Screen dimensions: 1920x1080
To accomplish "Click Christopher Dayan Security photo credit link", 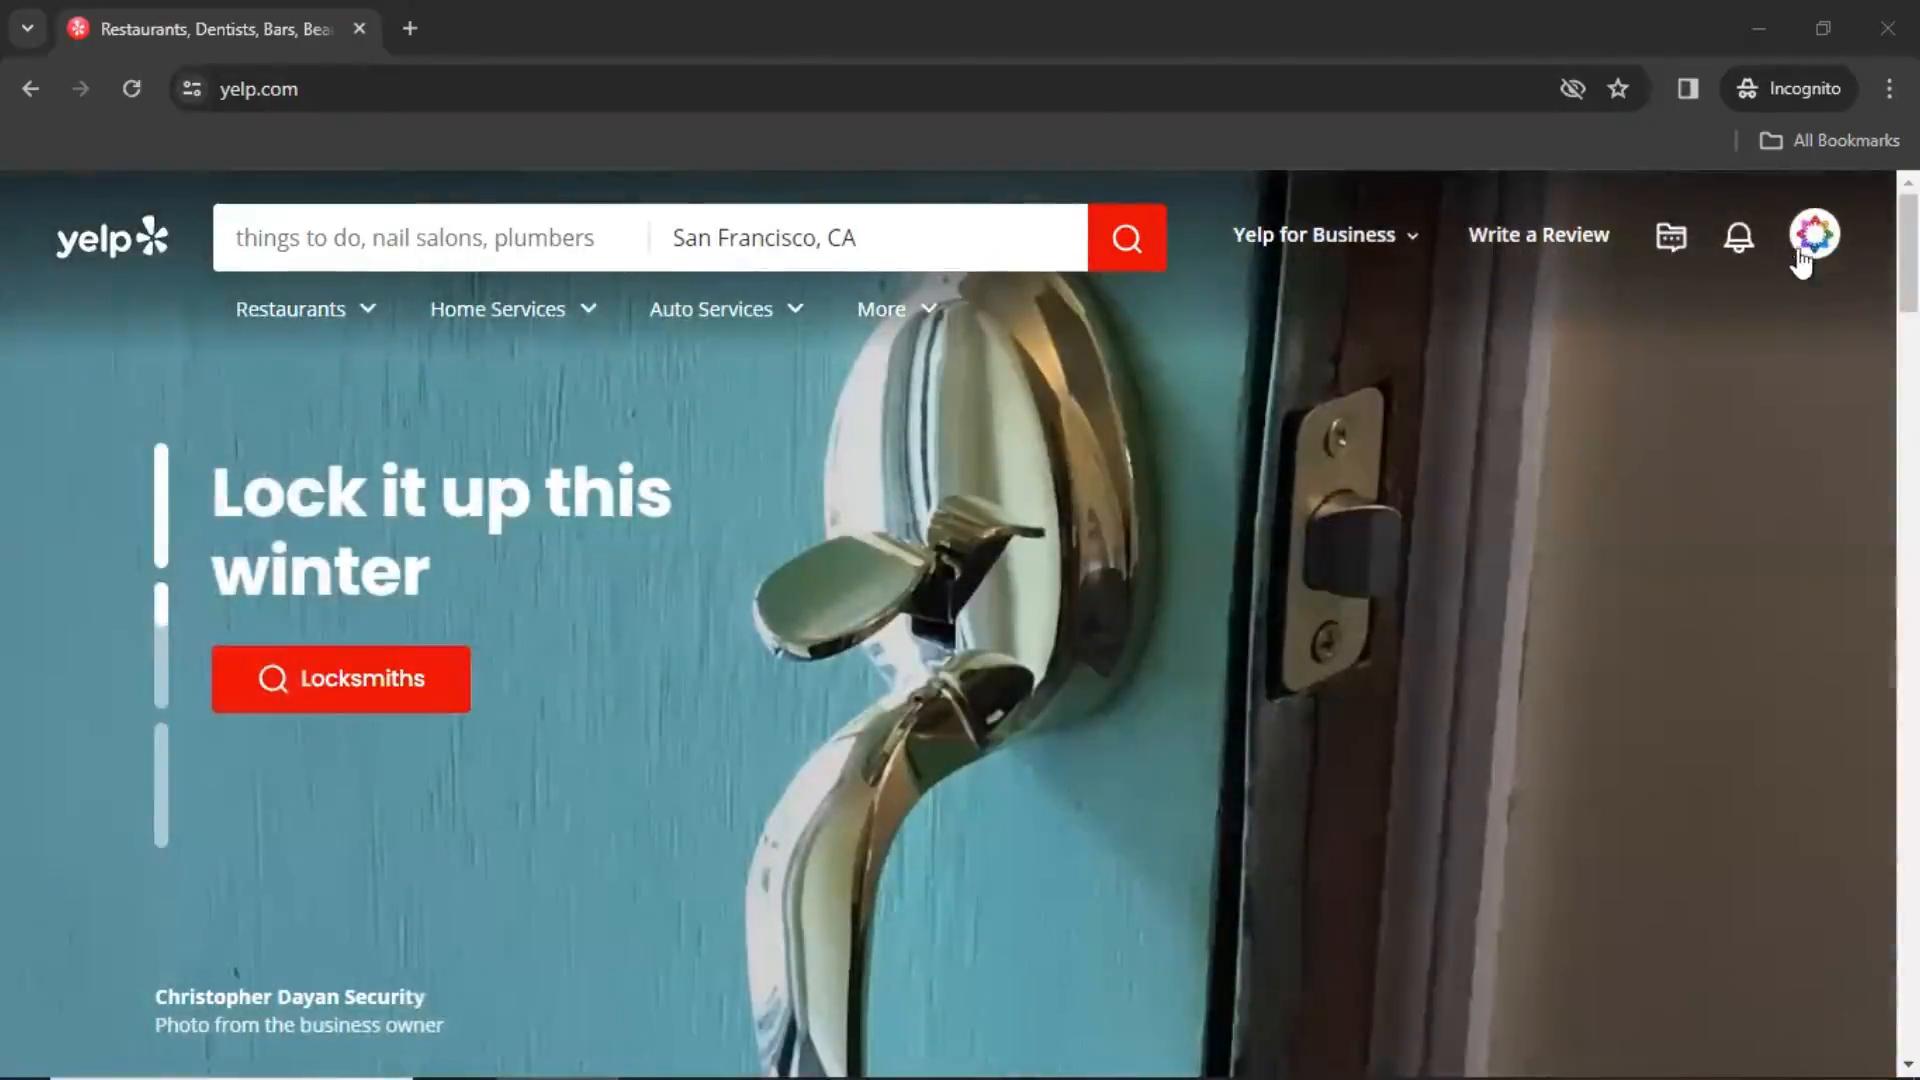I will click(x=290, y=996).
